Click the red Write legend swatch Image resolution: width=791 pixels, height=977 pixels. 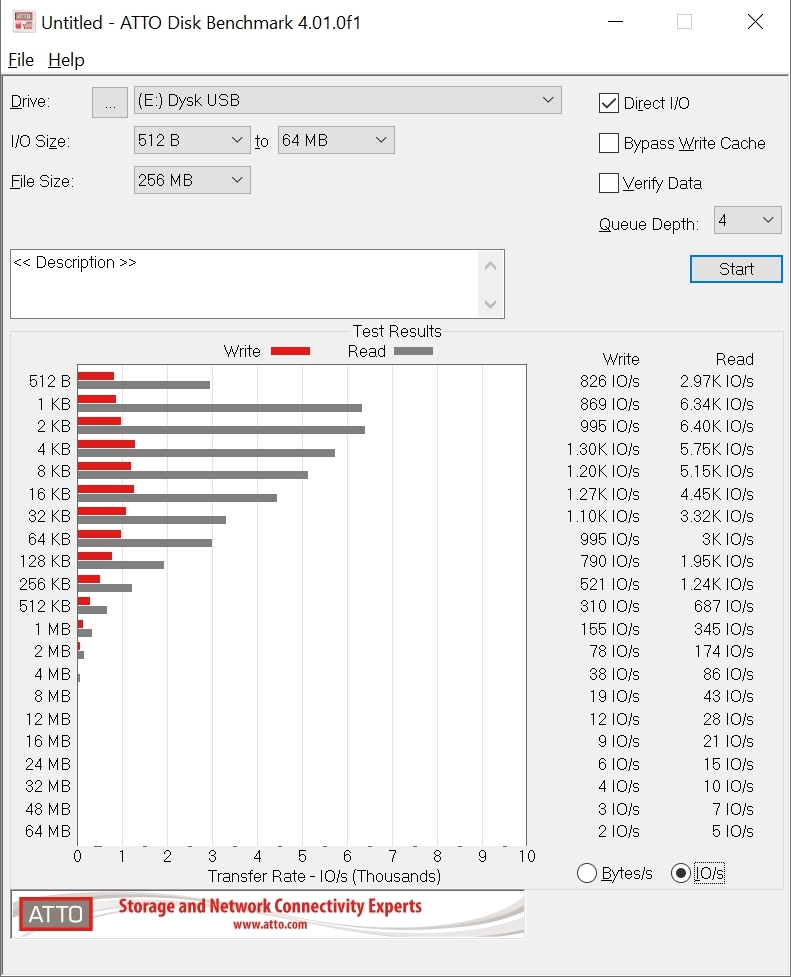290,351
